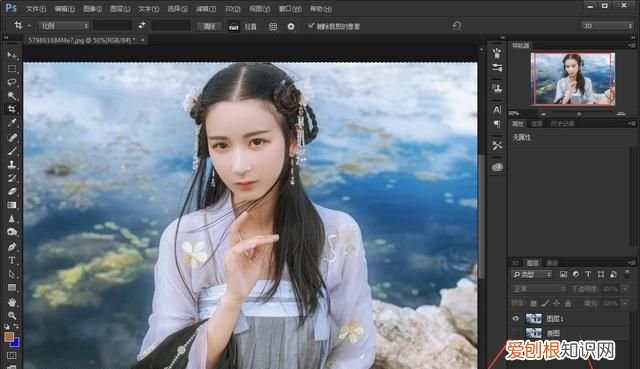Screen dimensions: 640x369
Task: Select the Pen tool
Action: [12, 247]
